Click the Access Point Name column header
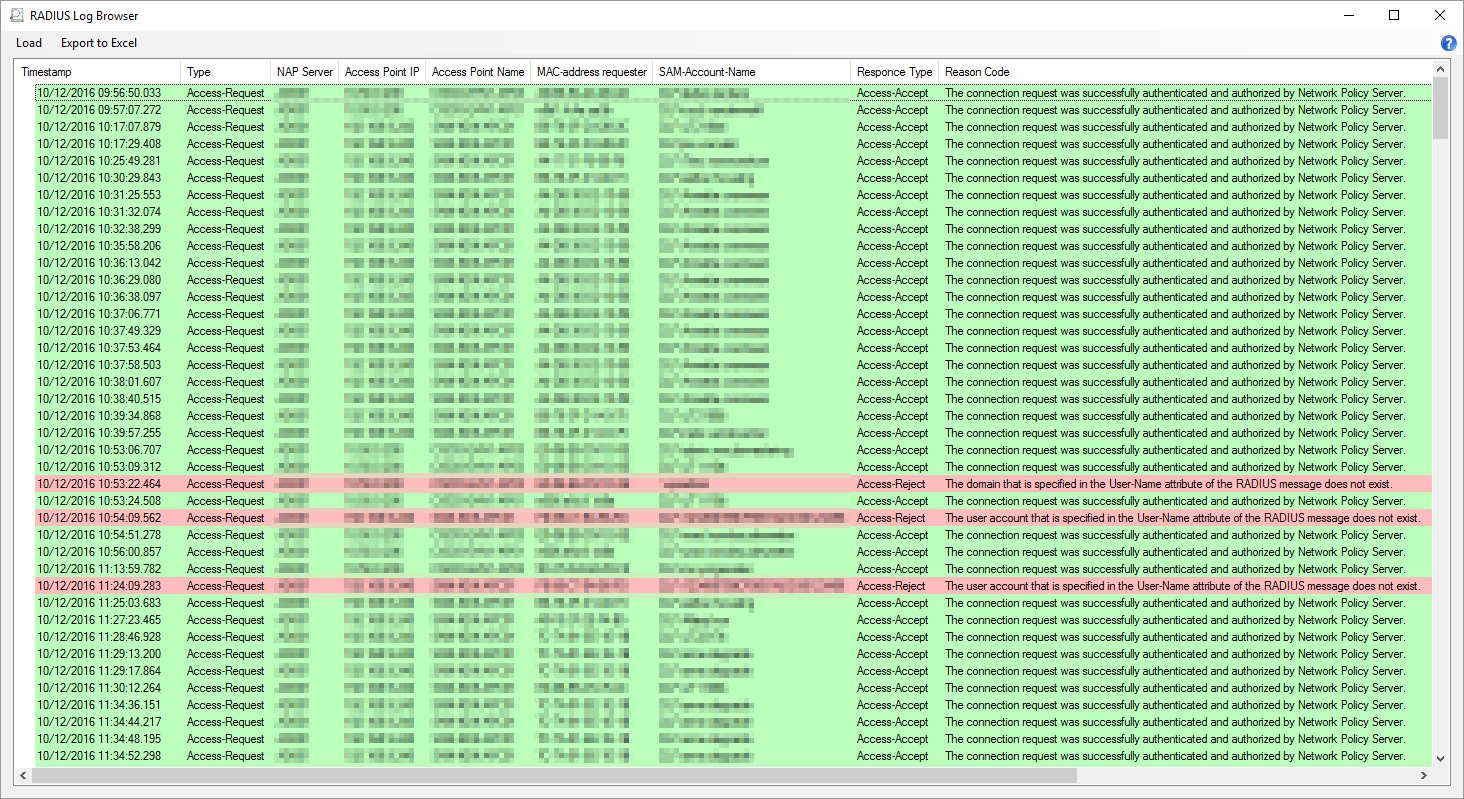Image resolution: width=1464 pixels, height=799 pixels. pos(478,71)
